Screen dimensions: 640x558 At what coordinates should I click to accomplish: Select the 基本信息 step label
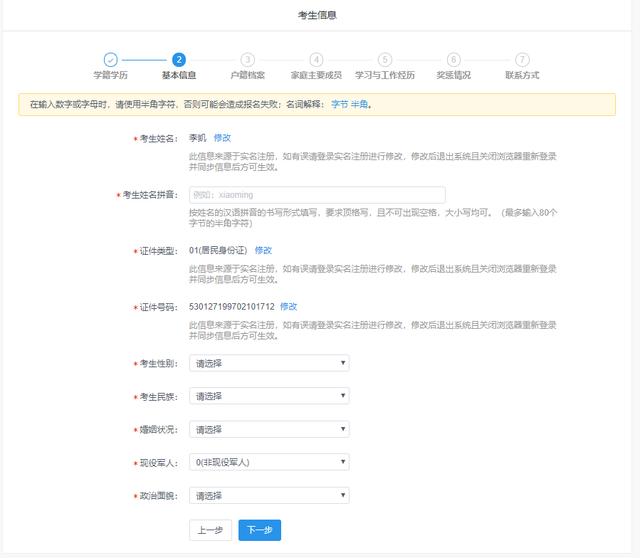tap(179, 75)
